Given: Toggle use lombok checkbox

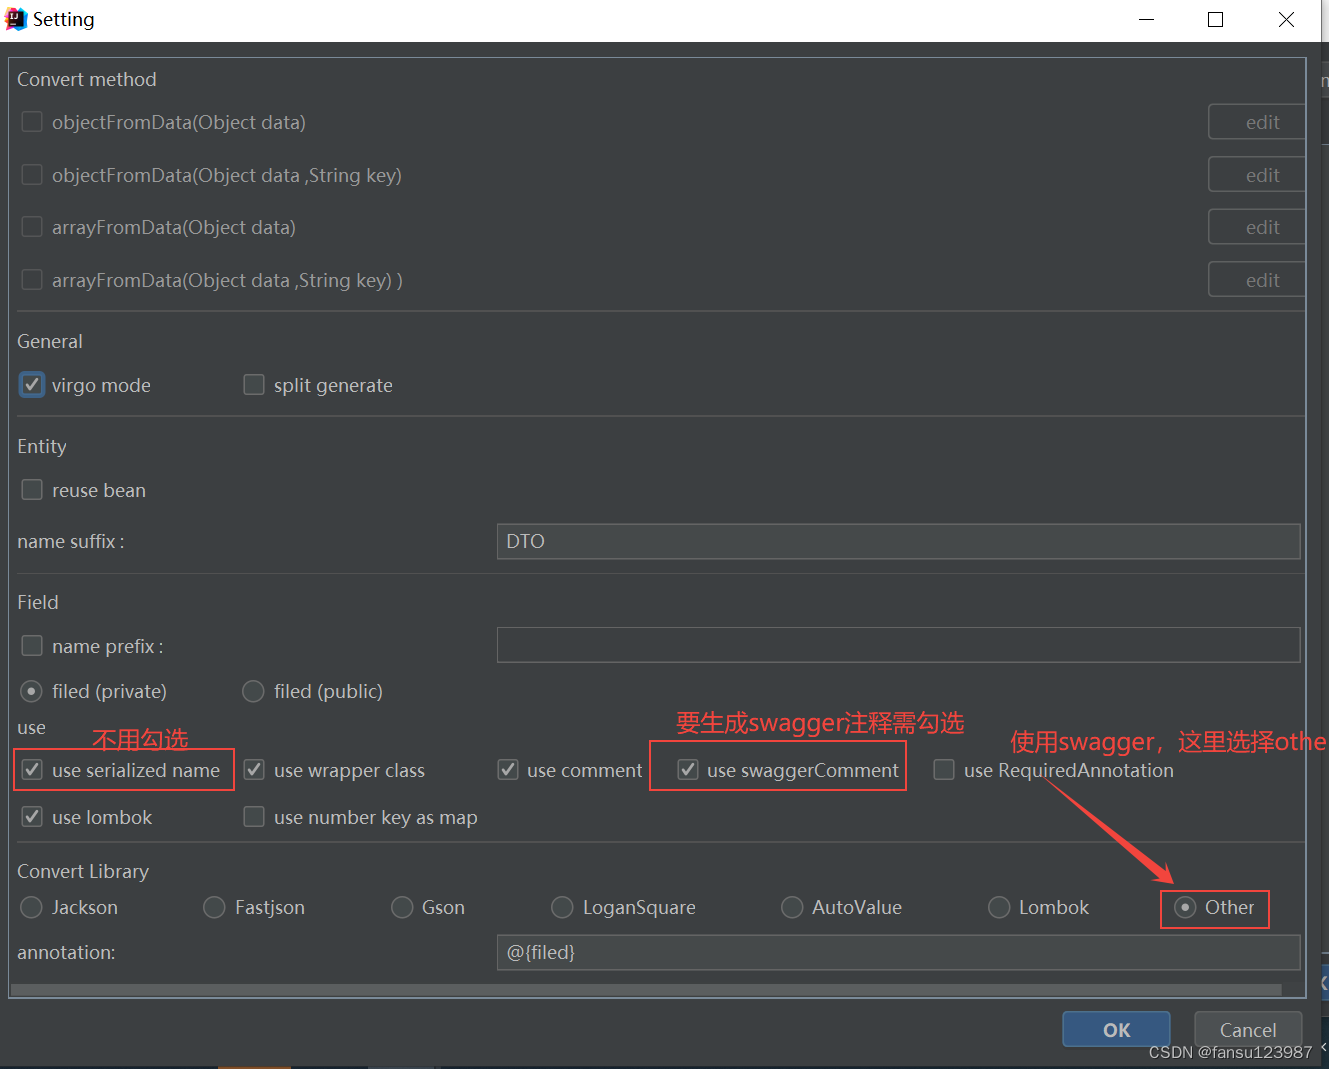Looking at the screenshot, I should (x=32, y=817).
